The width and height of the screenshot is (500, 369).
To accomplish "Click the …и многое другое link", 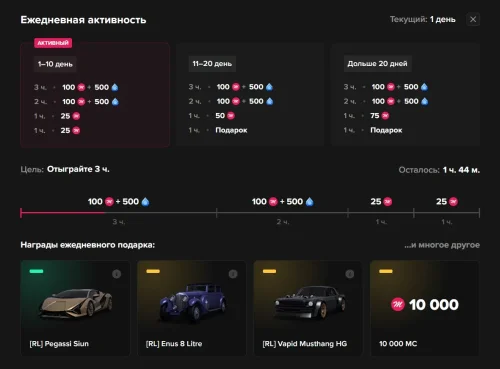I will click(x=442, y=245).
